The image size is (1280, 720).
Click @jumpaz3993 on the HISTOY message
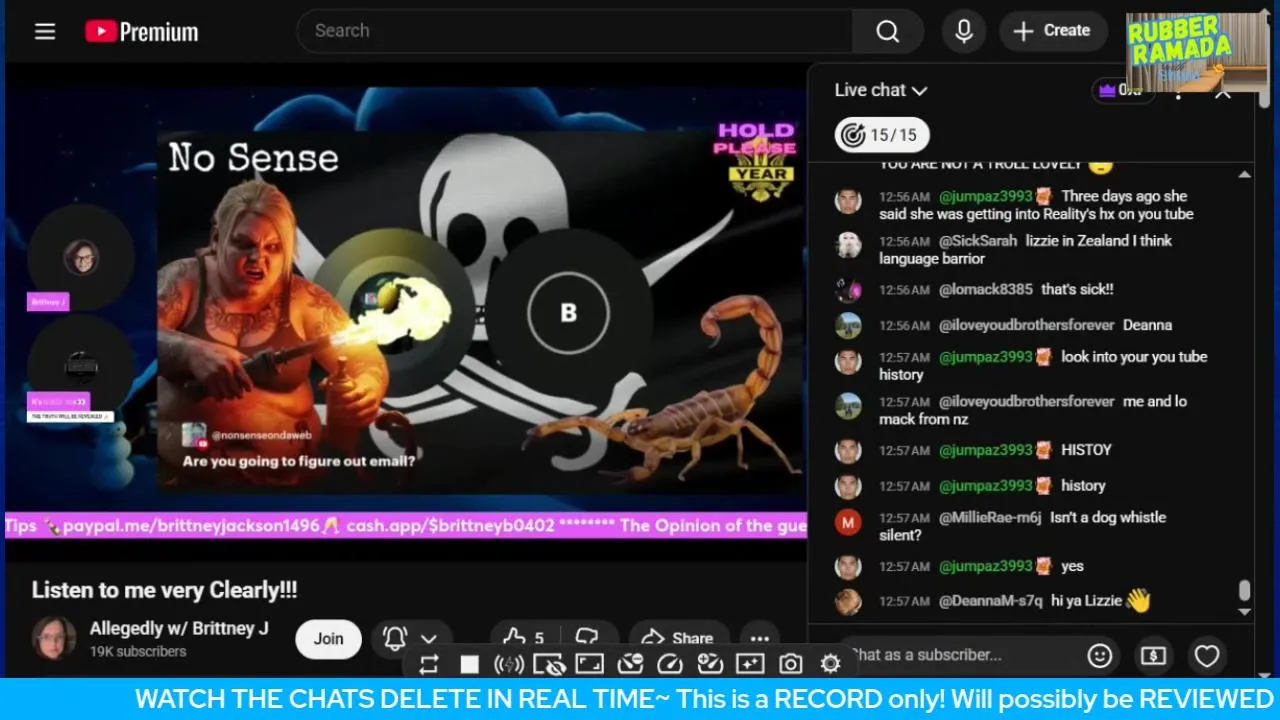[985, 450]
